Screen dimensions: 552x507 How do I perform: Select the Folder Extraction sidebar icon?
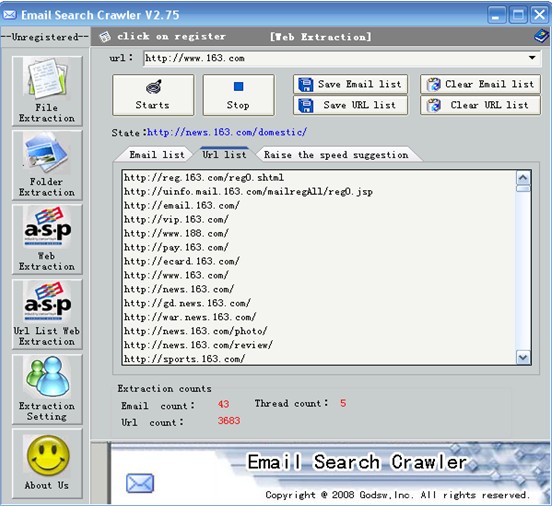(x=47, y=165)
